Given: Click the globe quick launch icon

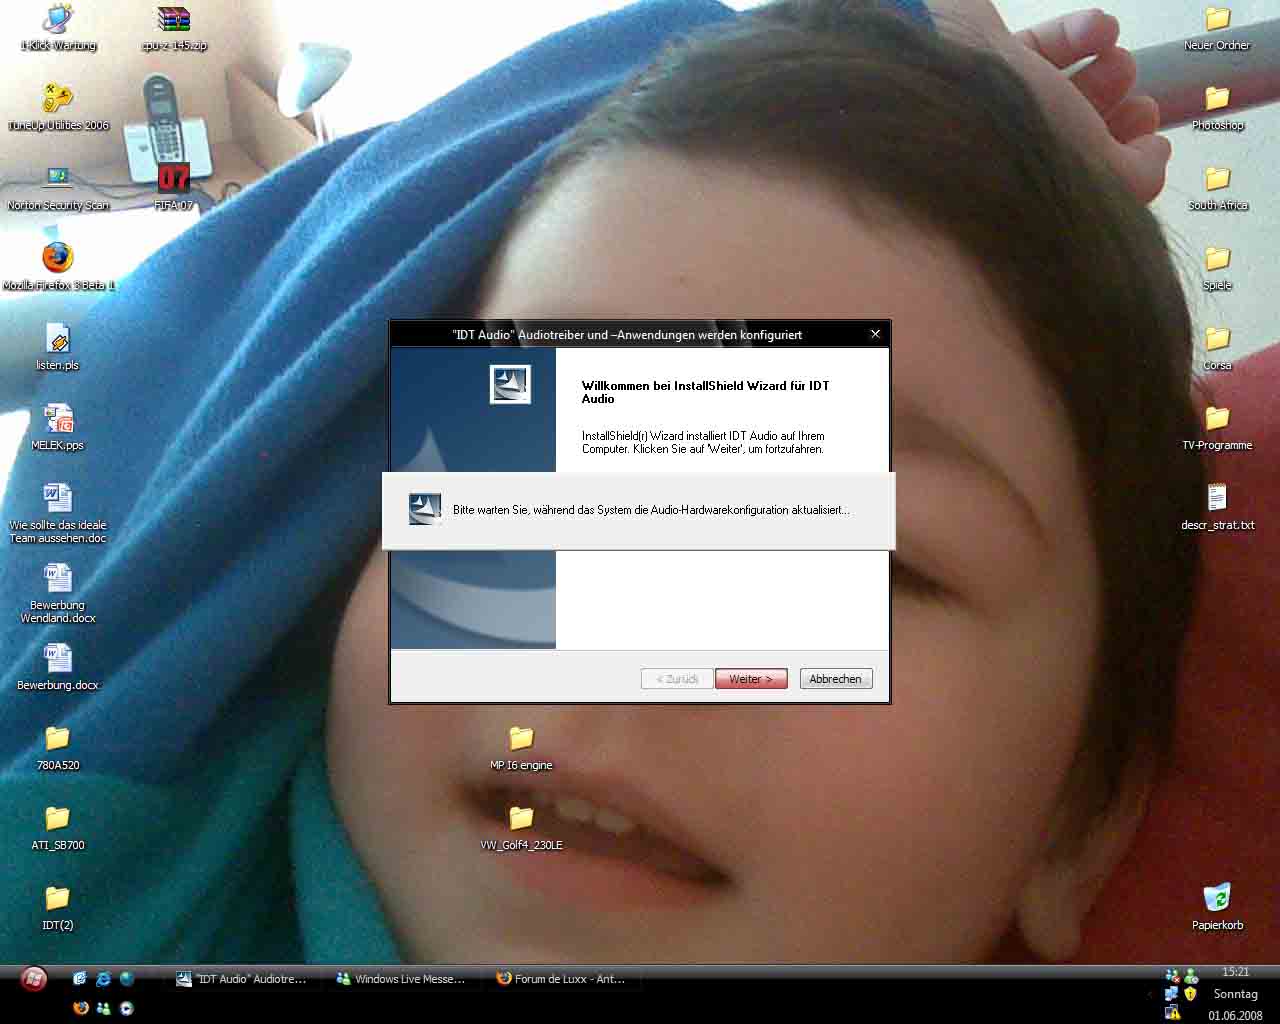Looking at the screenshot, I should [x=126, y=979].
